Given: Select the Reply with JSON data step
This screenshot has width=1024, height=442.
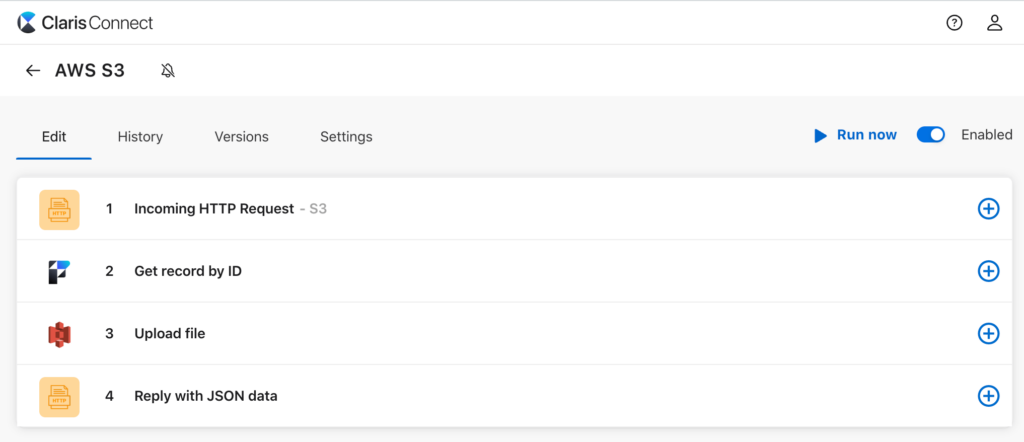Looking at the screenshot, I should pos(206,396).
